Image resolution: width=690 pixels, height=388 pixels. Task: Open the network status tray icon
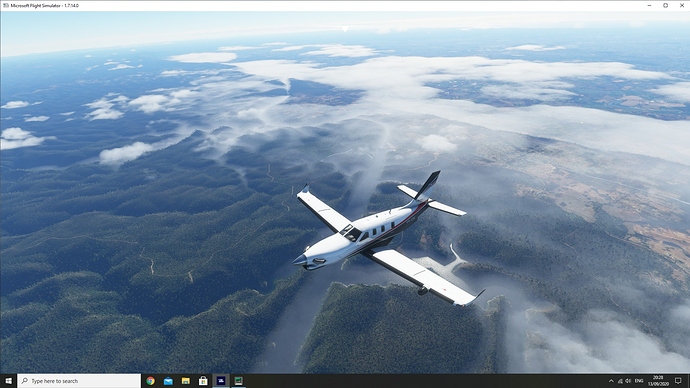pos(620,381)
